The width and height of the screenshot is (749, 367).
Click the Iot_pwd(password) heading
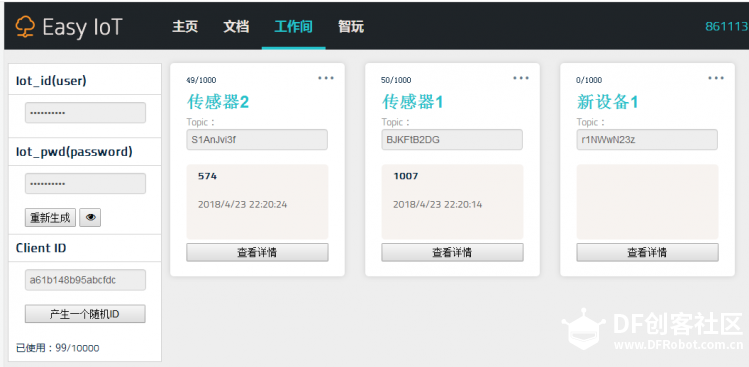[x=74, y=152]
